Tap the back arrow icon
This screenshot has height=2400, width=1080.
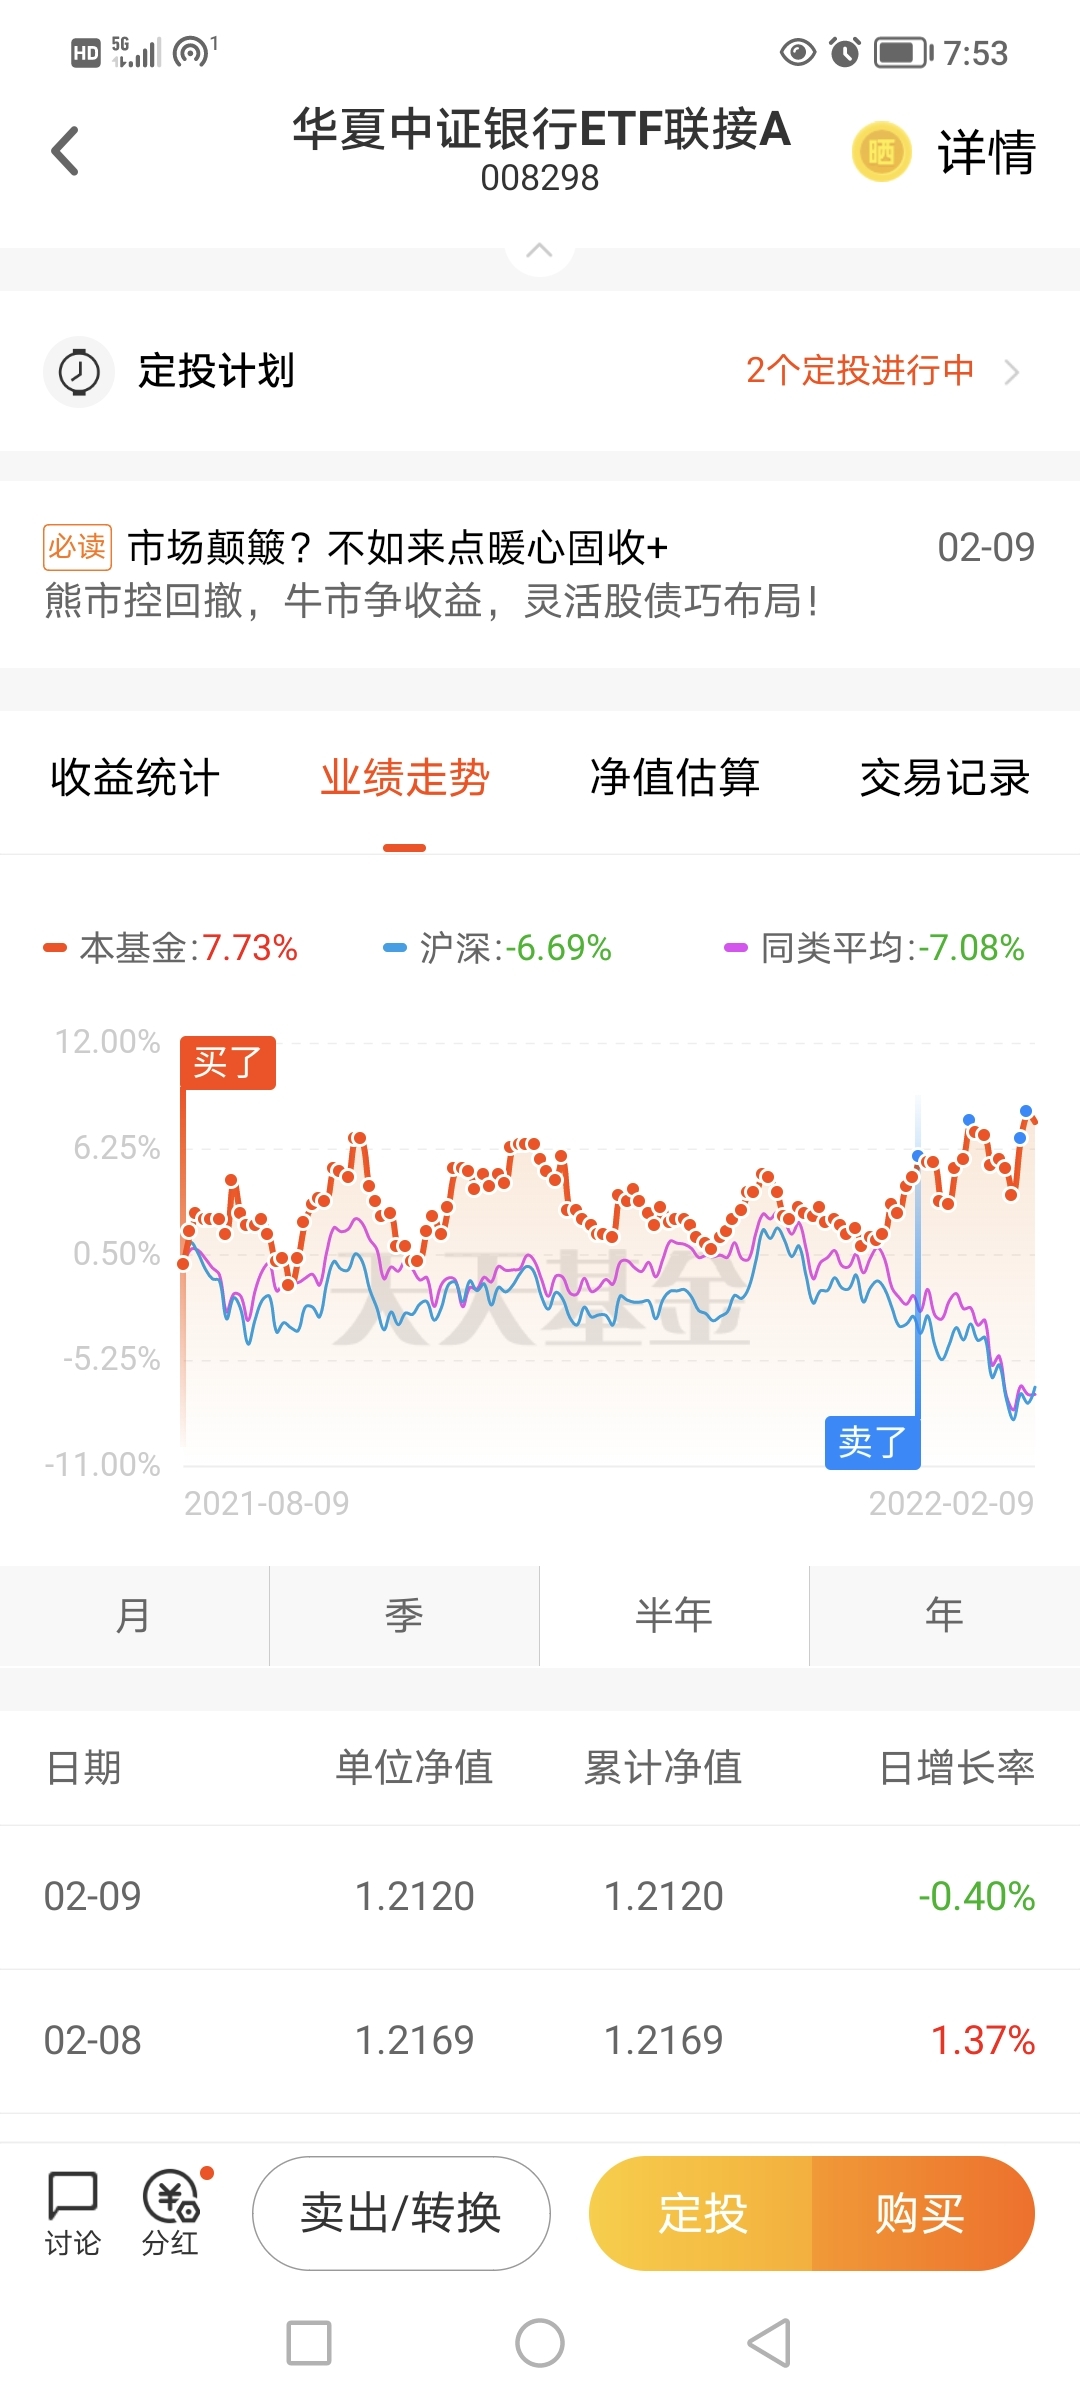65,151
